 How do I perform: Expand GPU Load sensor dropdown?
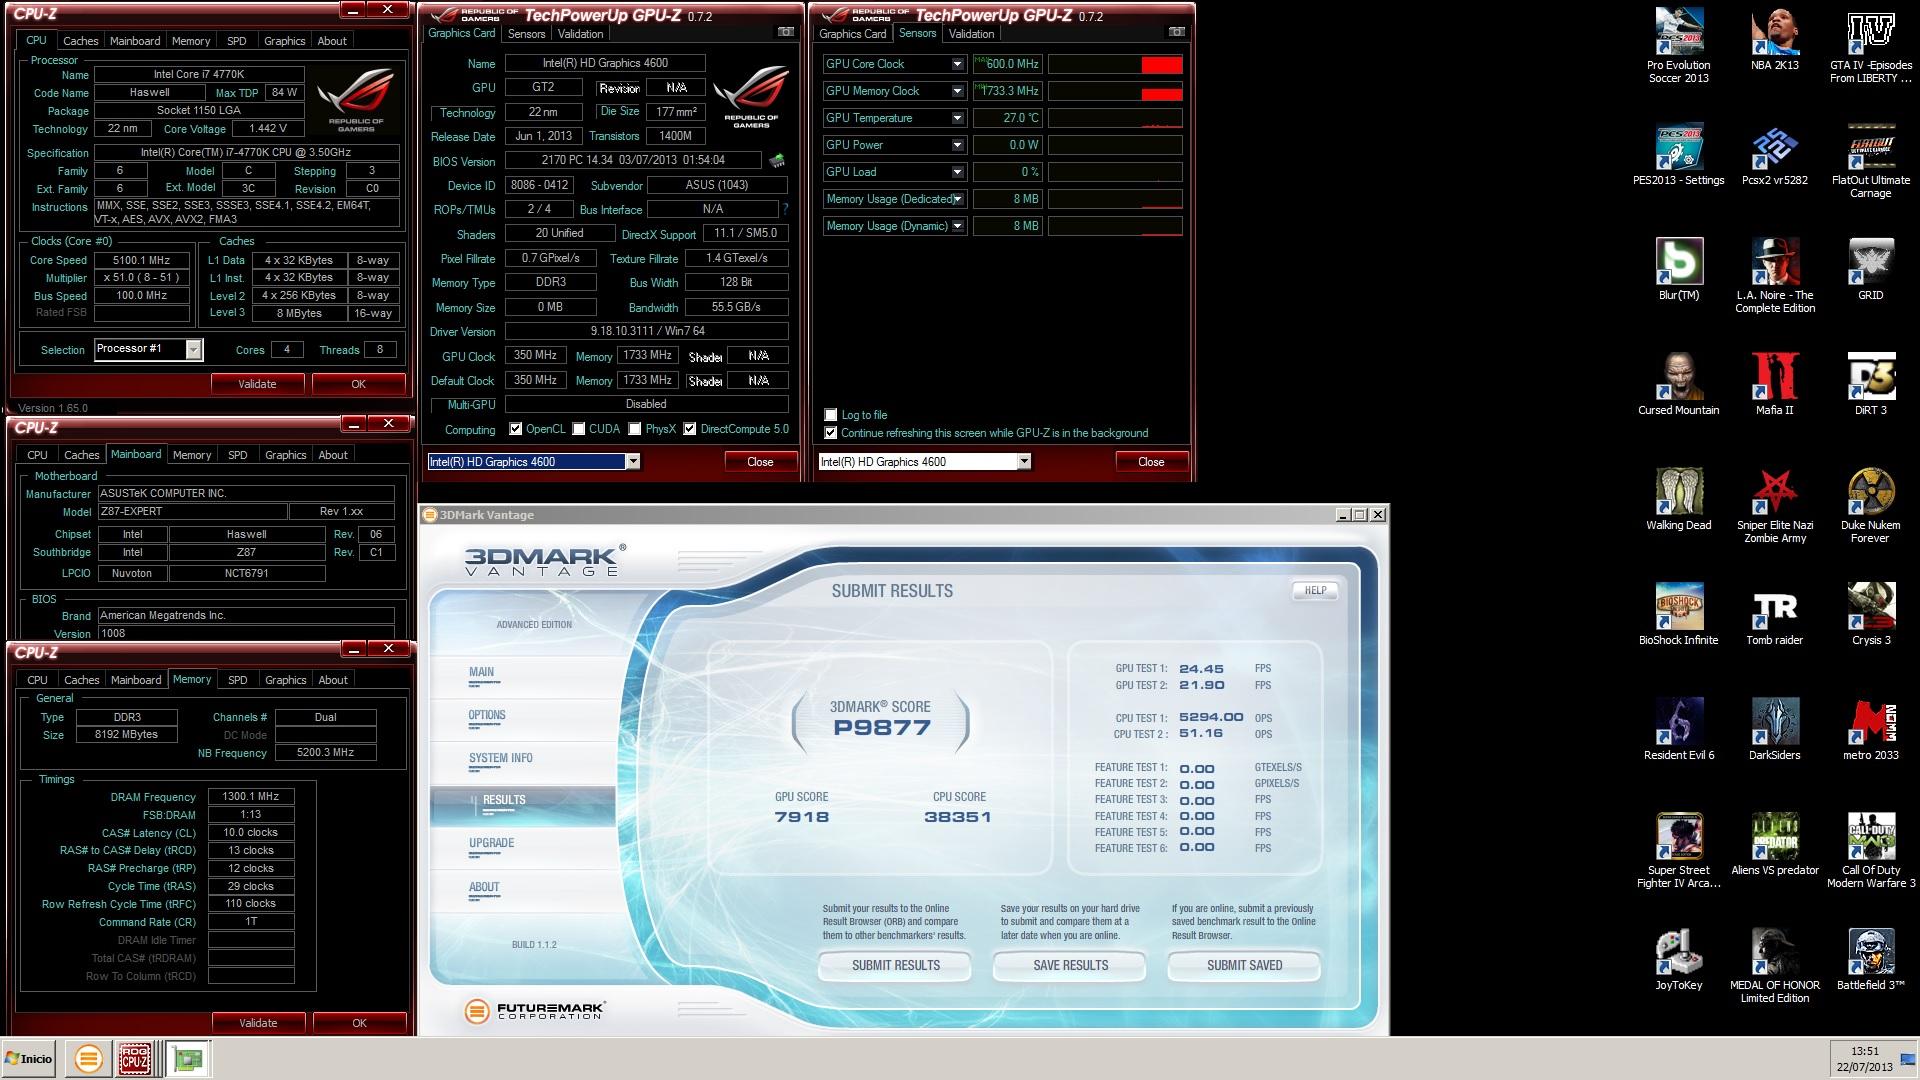click(957, 172)
